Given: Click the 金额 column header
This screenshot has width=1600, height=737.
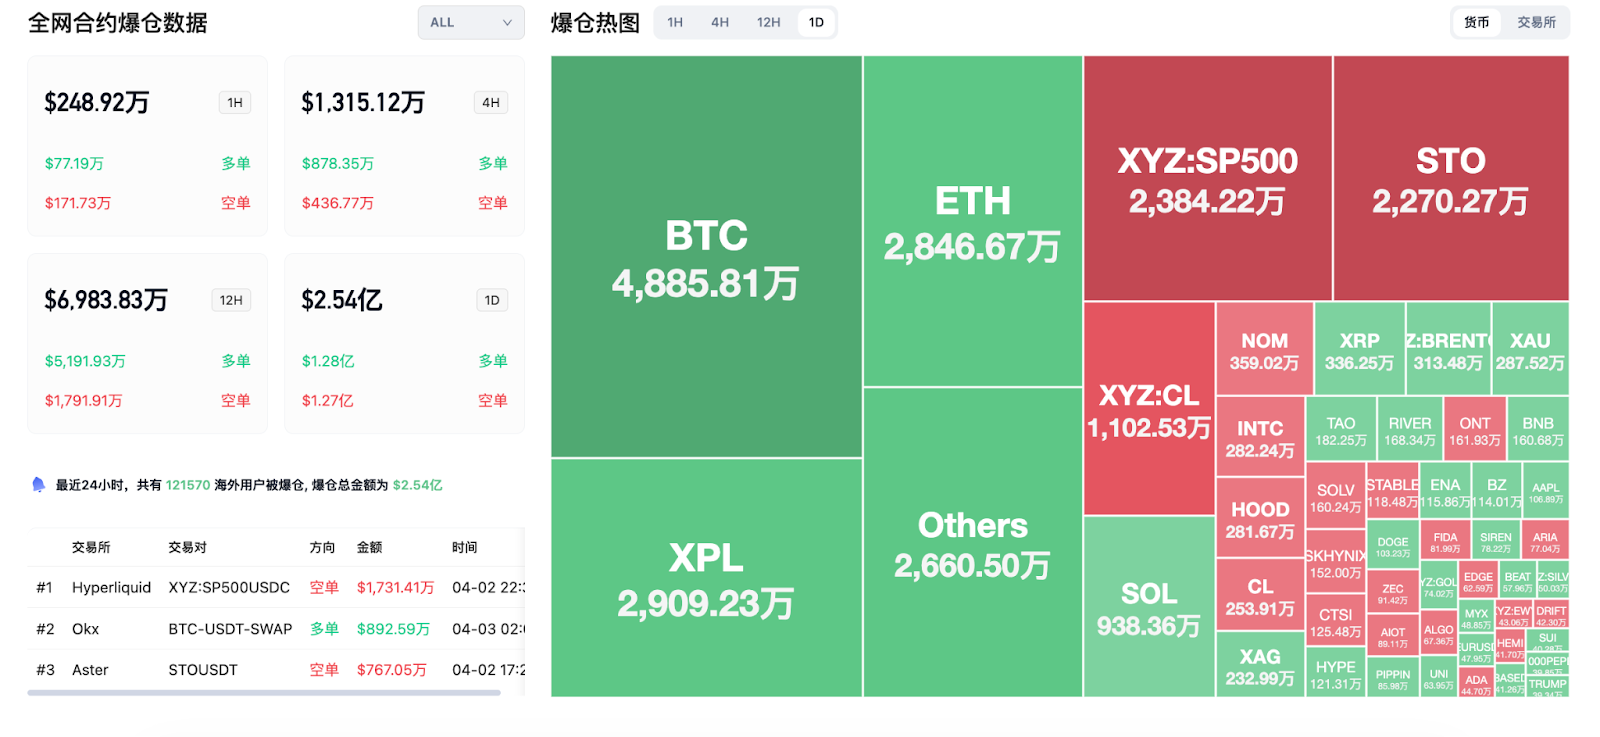Looking at the screenshot, I should (x=369, y=548).
